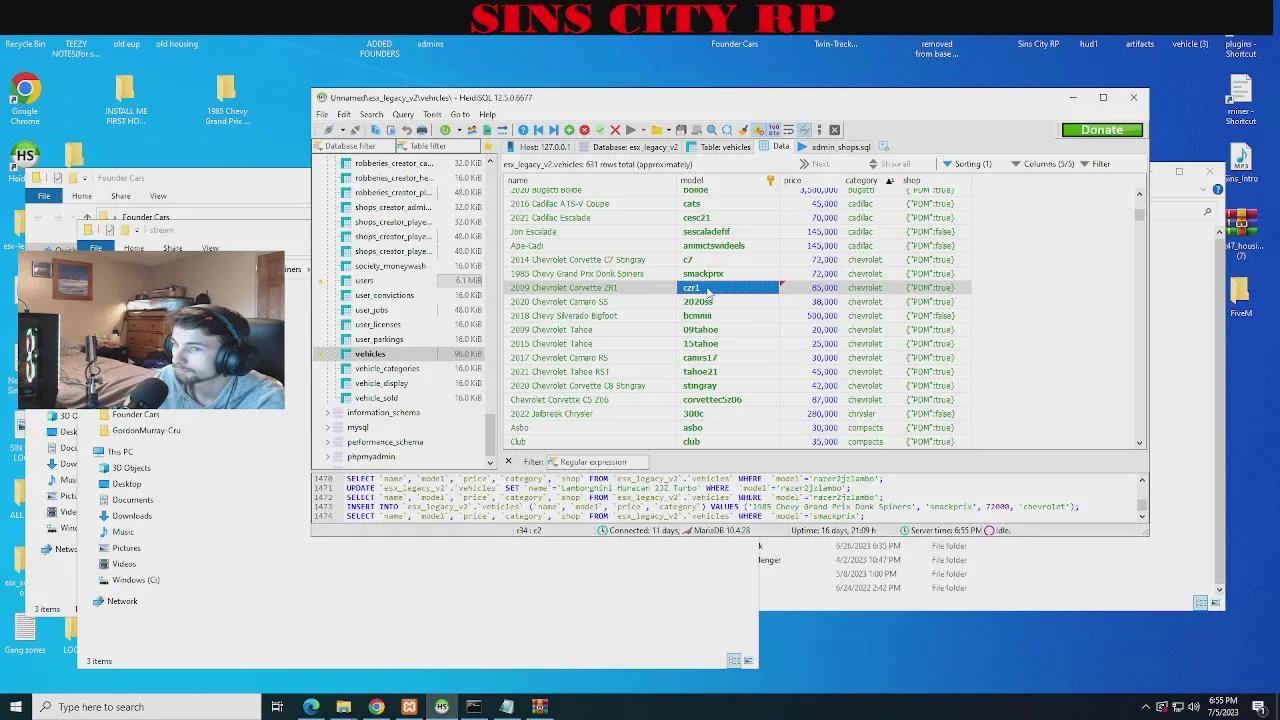Click the Show all rows button

[888, 164]
